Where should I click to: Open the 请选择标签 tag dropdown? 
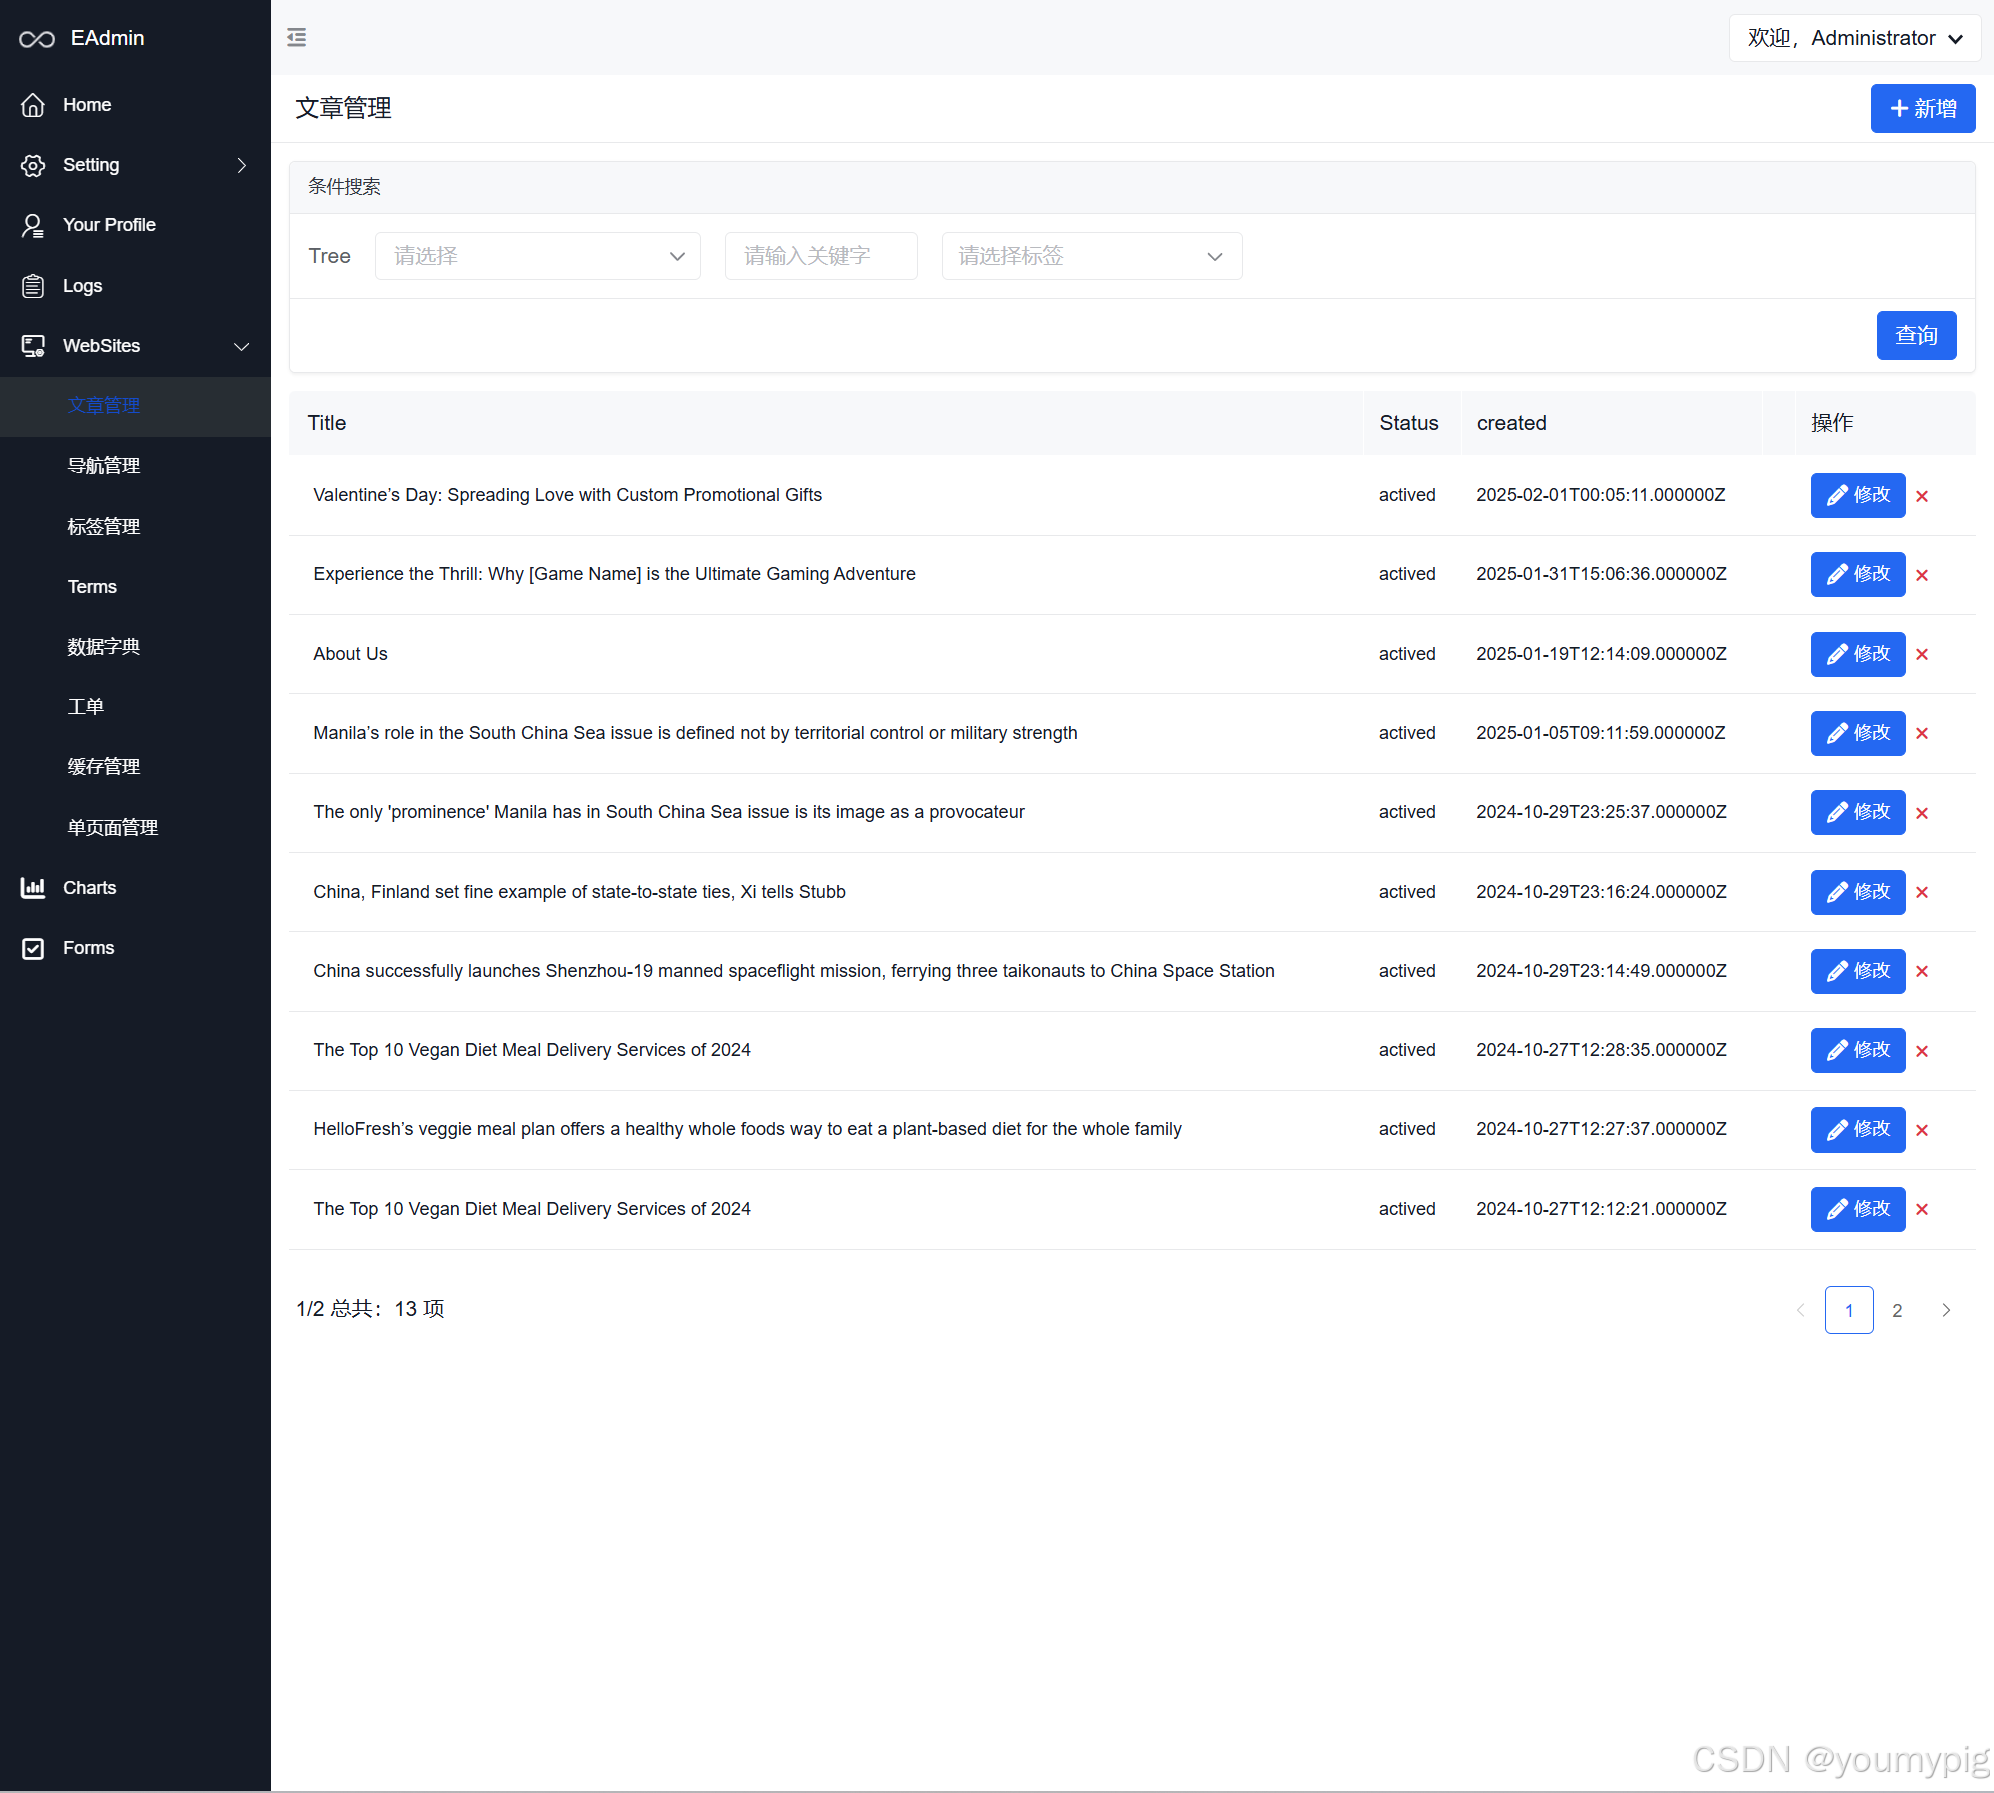[1091, 257]
